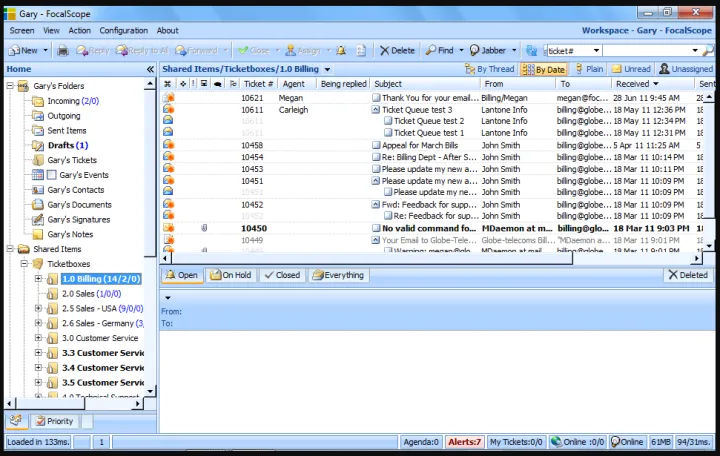720x456 pixels.
Task: Show Everything tab
Action: pos(338,275)
